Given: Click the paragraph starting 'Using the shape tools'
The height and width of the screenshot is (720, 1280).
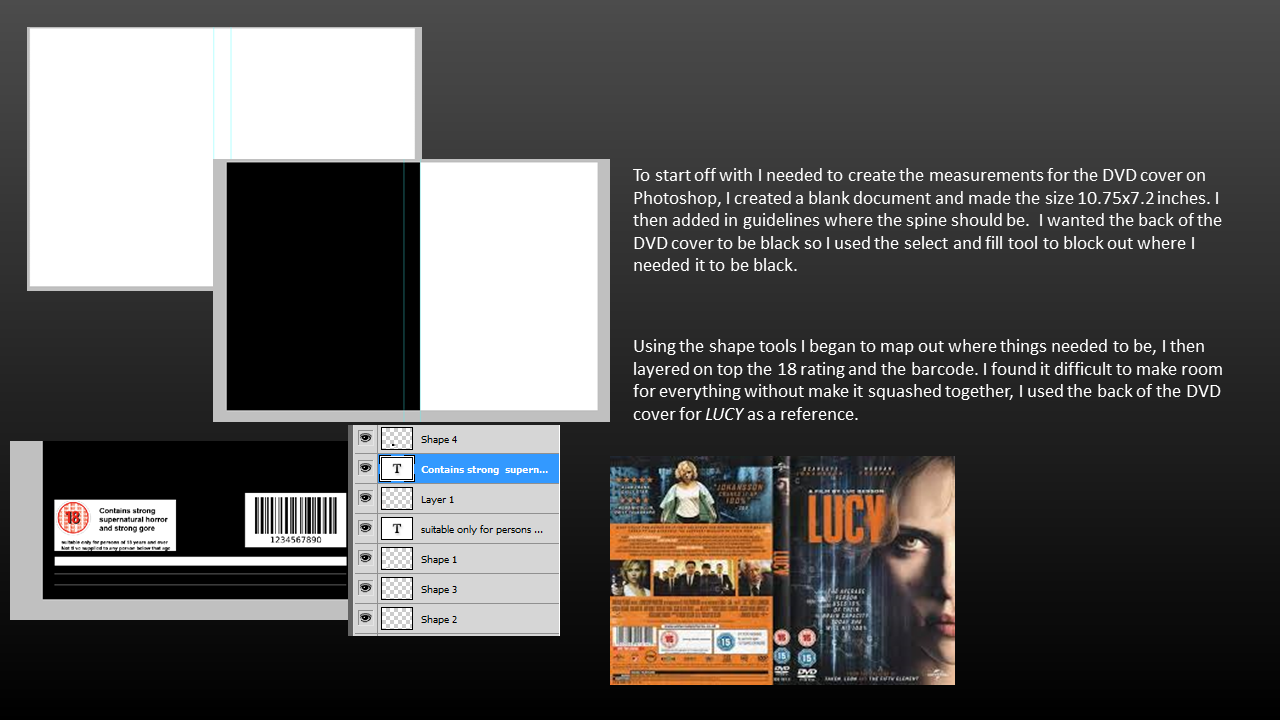Looking at the screenshot, I should pos(927,379).
